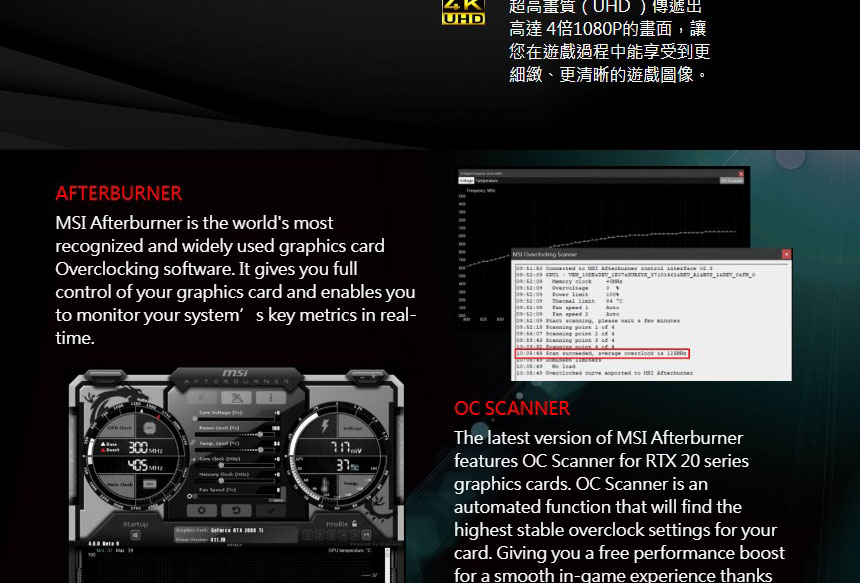Click the 'Scanning point 1 of 4' log line
The image size is (860, 583).
[x=565, y=327]
